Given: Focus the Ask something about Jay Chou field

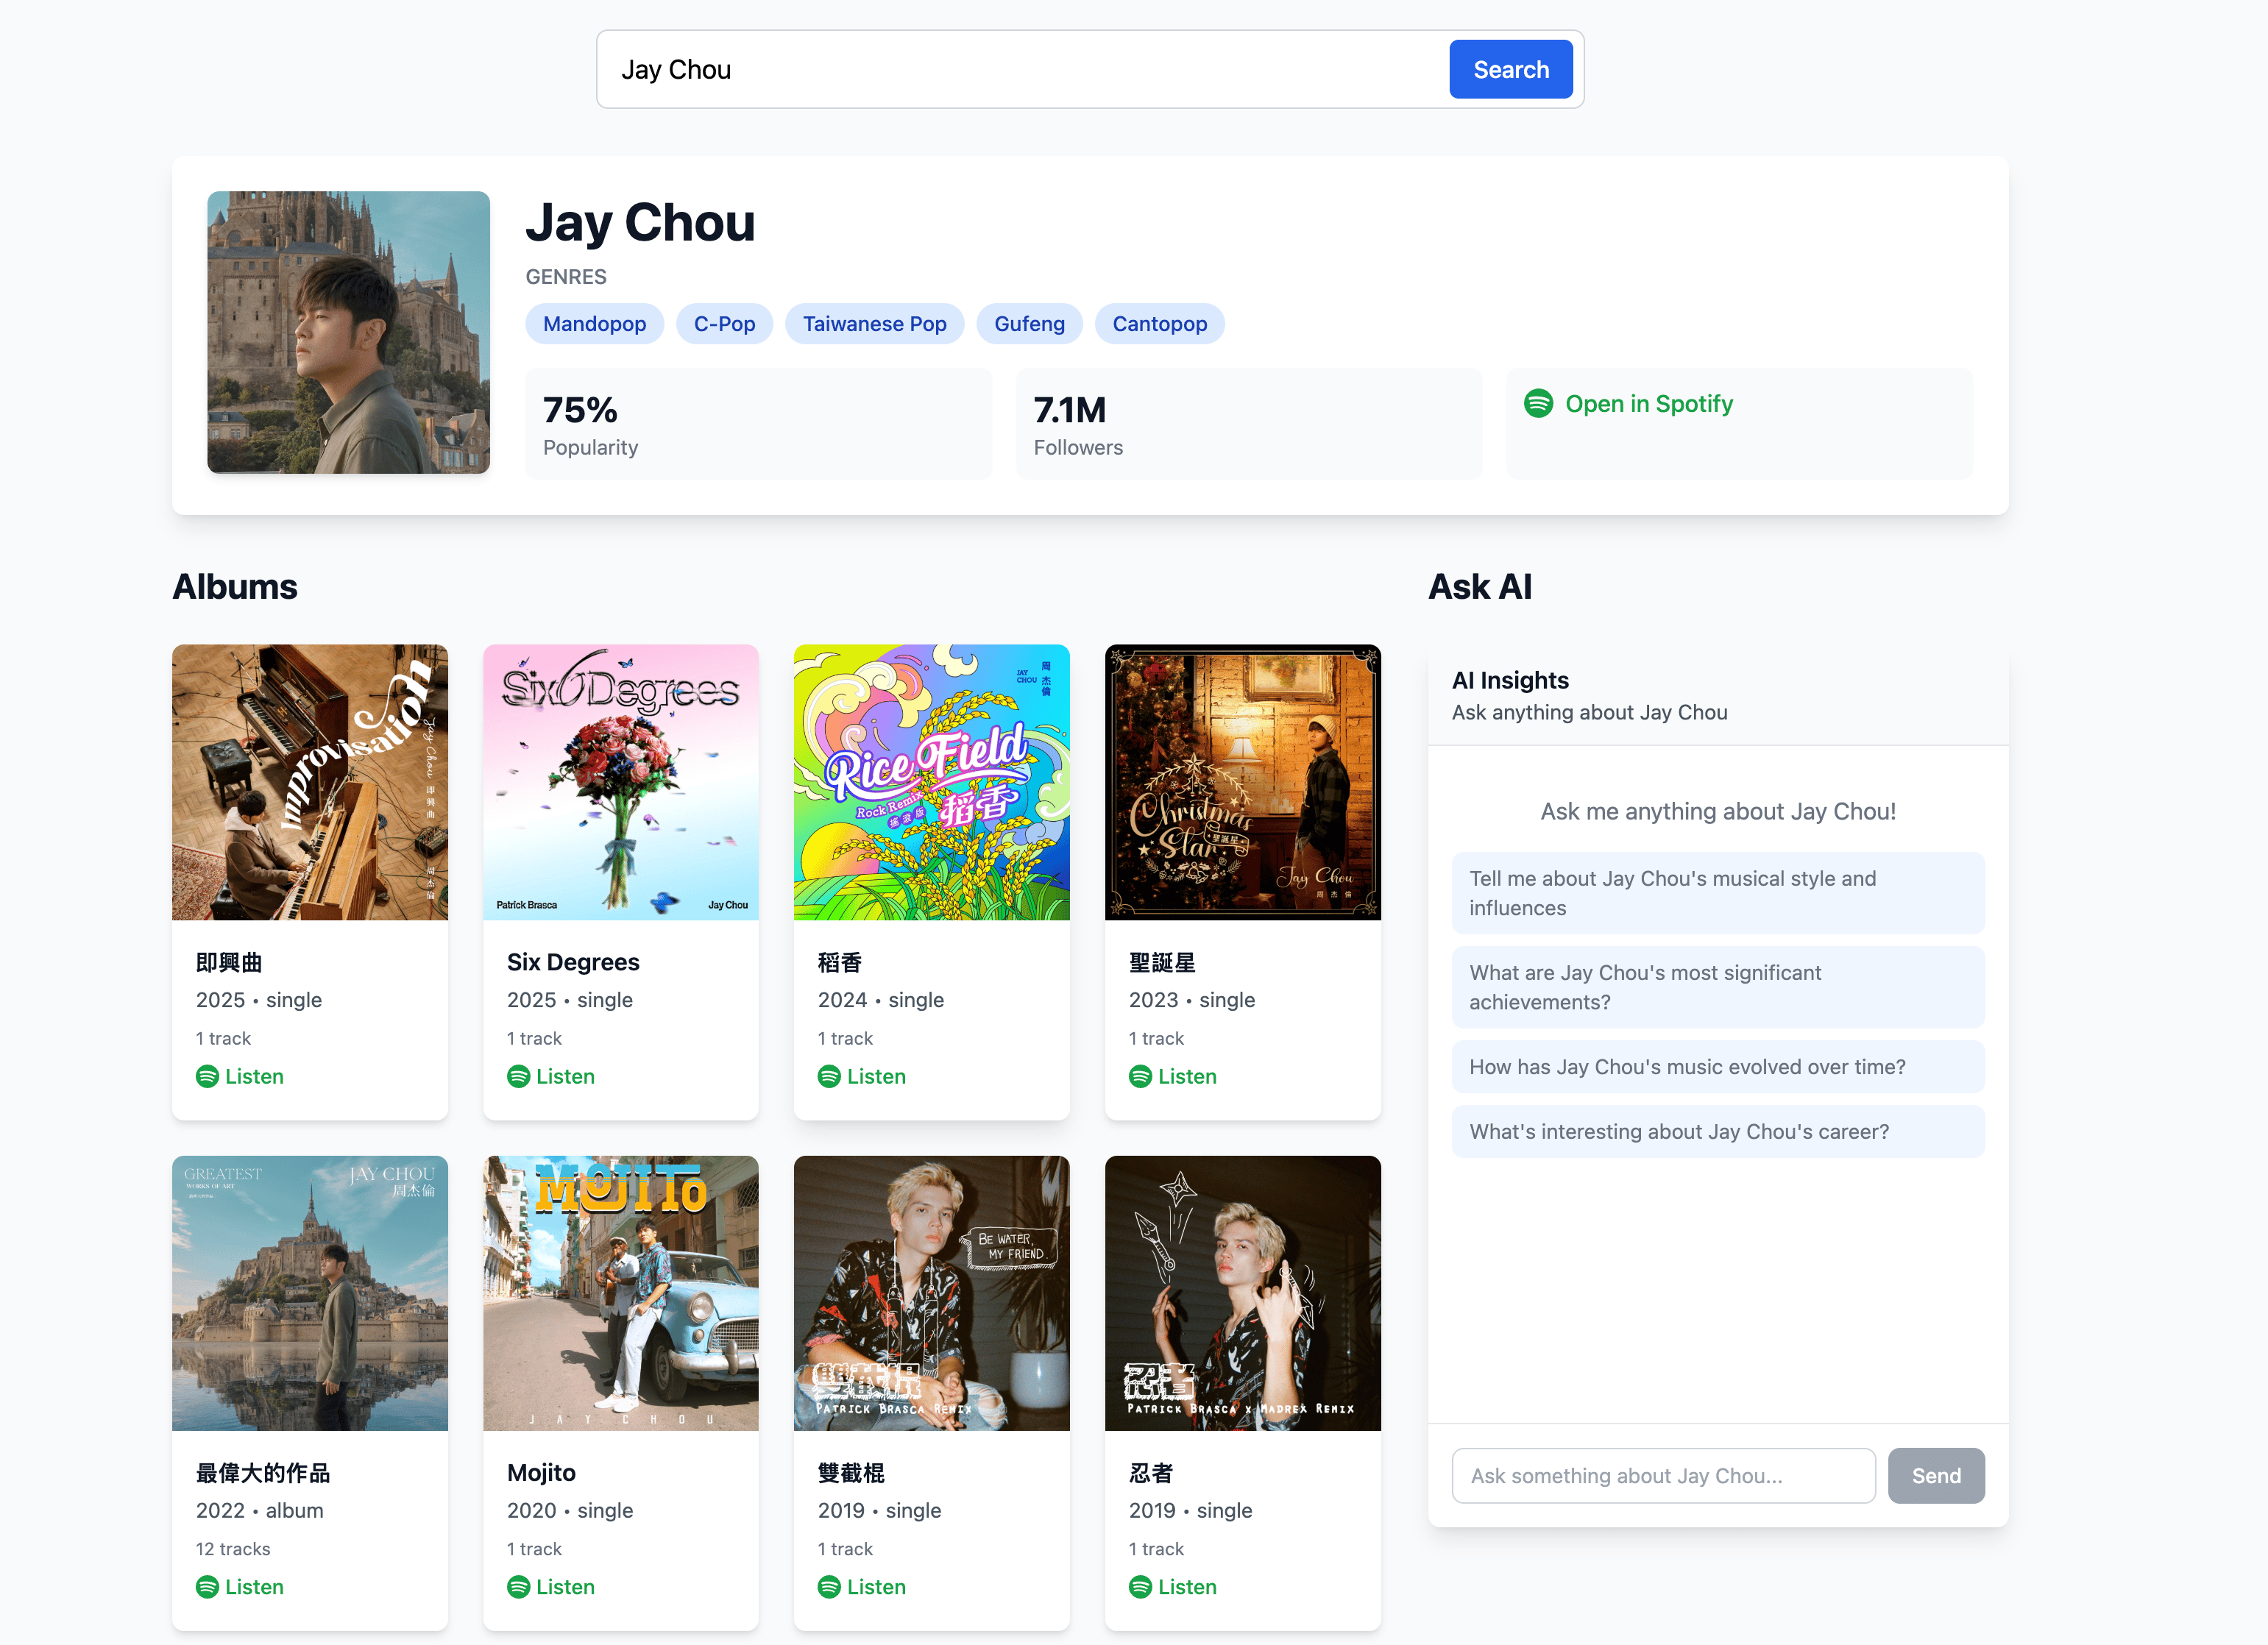Looking at the screenshot, I should point(1662,1475).
